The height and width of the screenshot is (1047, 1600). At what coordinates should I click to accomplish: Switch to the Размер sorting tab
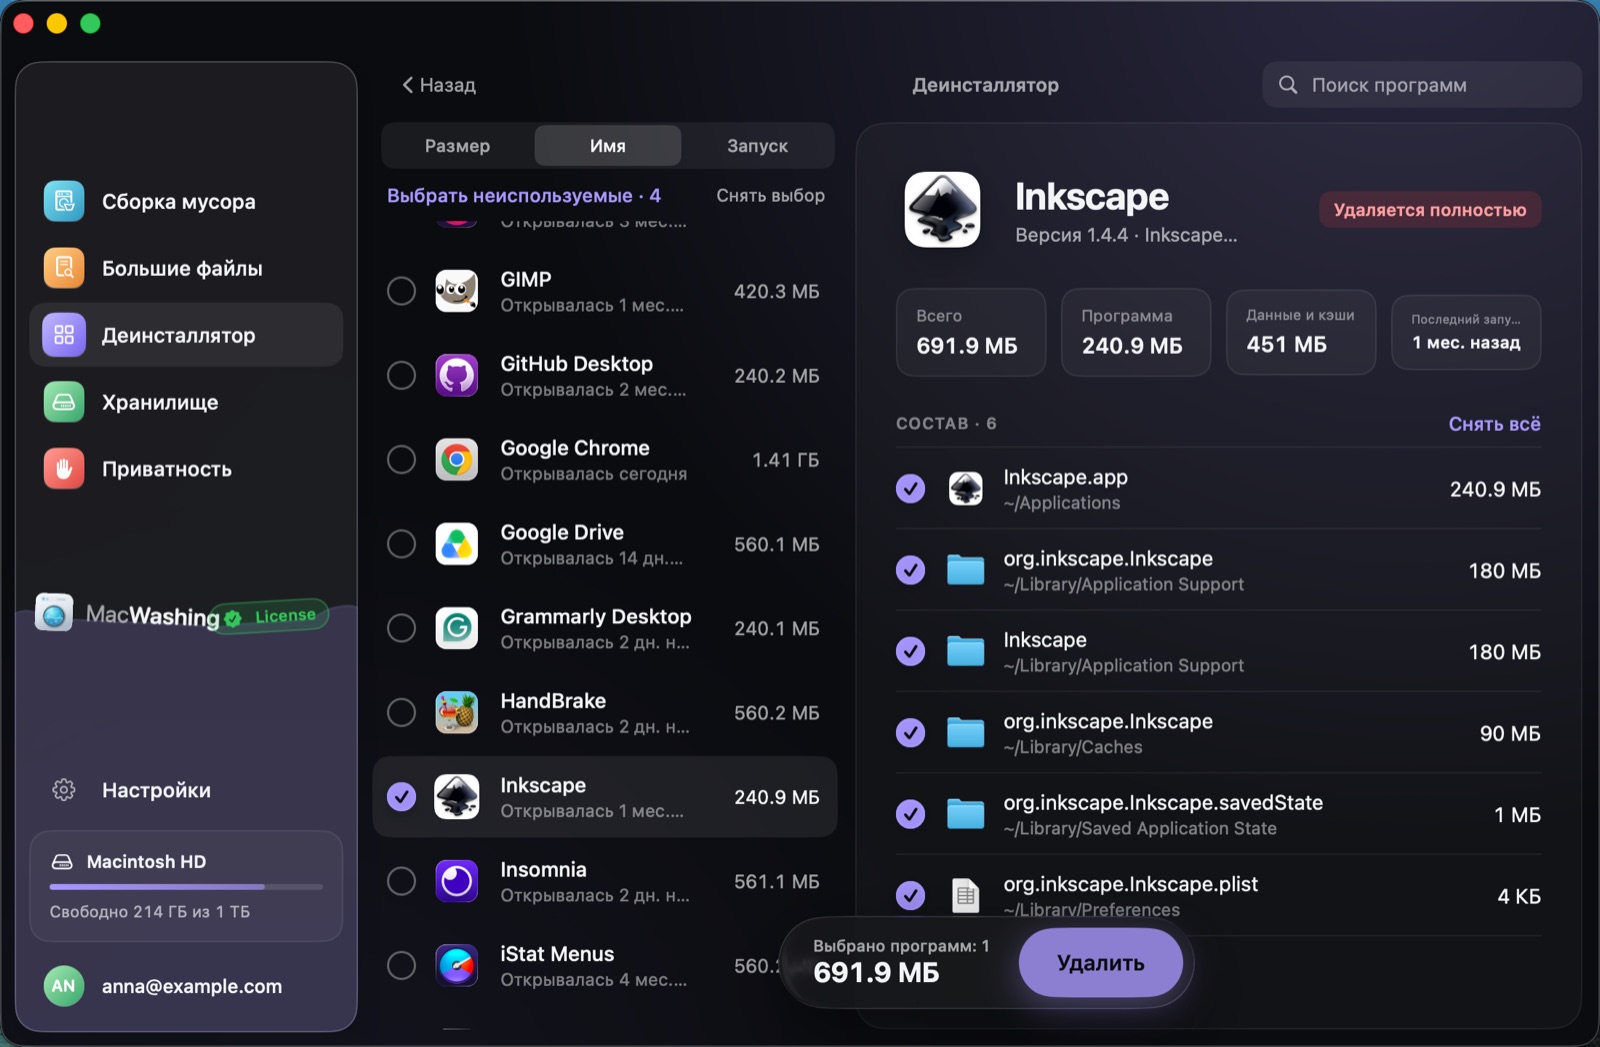457,146
